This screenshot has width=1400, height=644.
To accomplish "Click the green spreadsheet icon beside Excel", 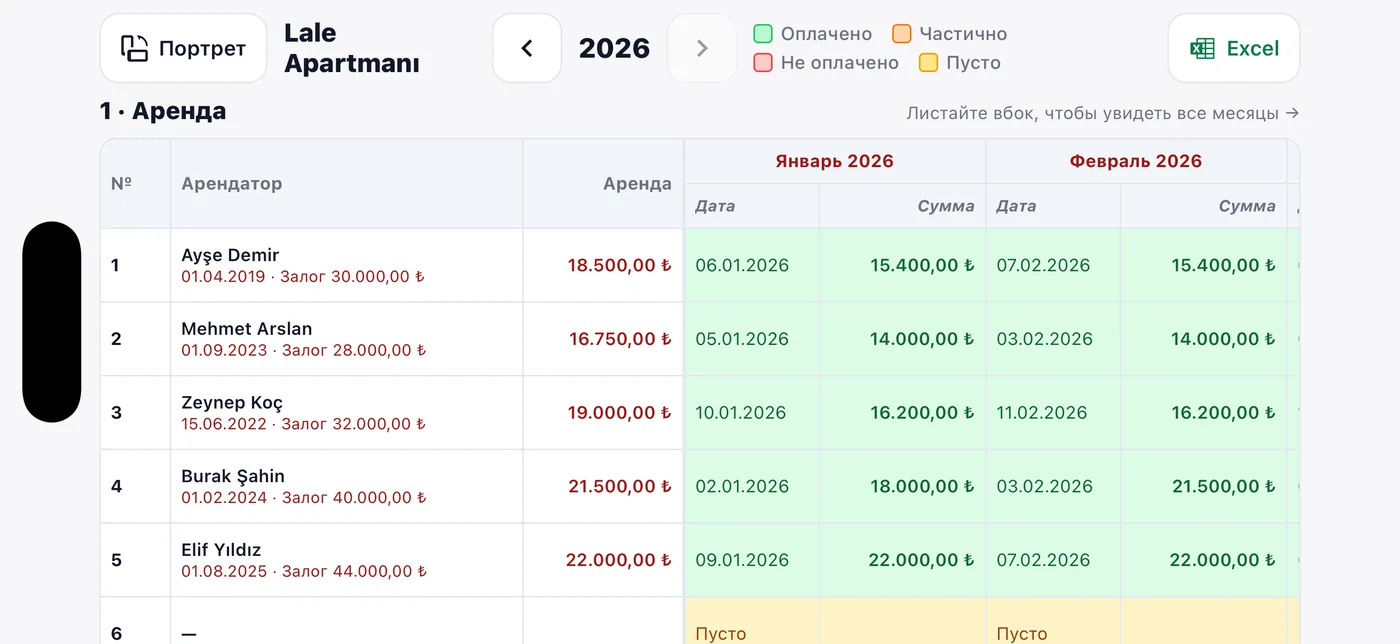I will (x=1202, y=48).
